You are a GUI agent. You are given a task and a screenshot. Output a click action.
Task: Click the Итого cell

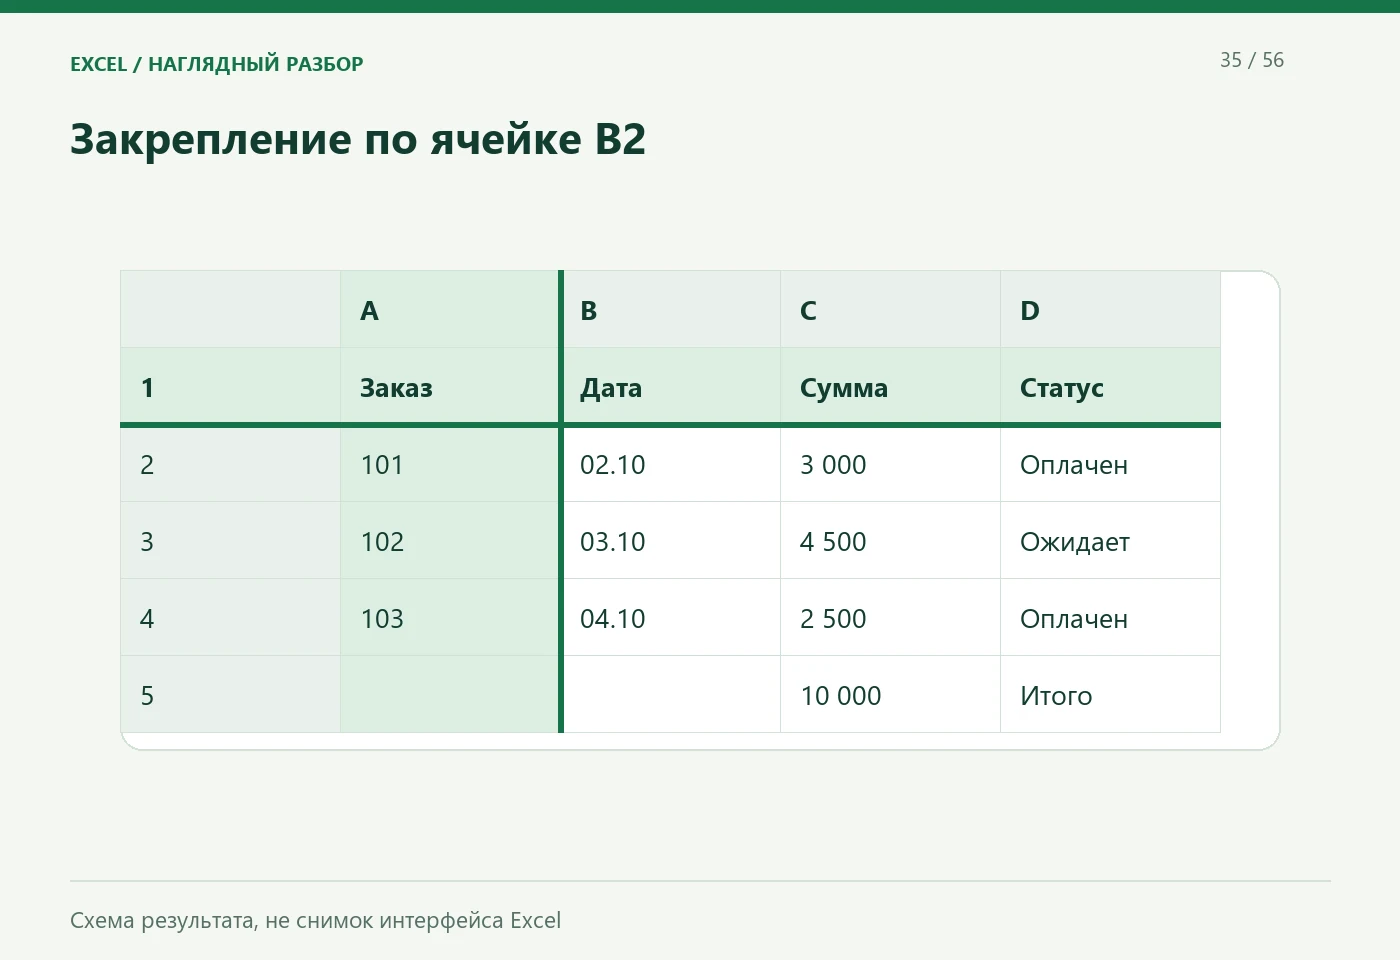(1110, 695)
